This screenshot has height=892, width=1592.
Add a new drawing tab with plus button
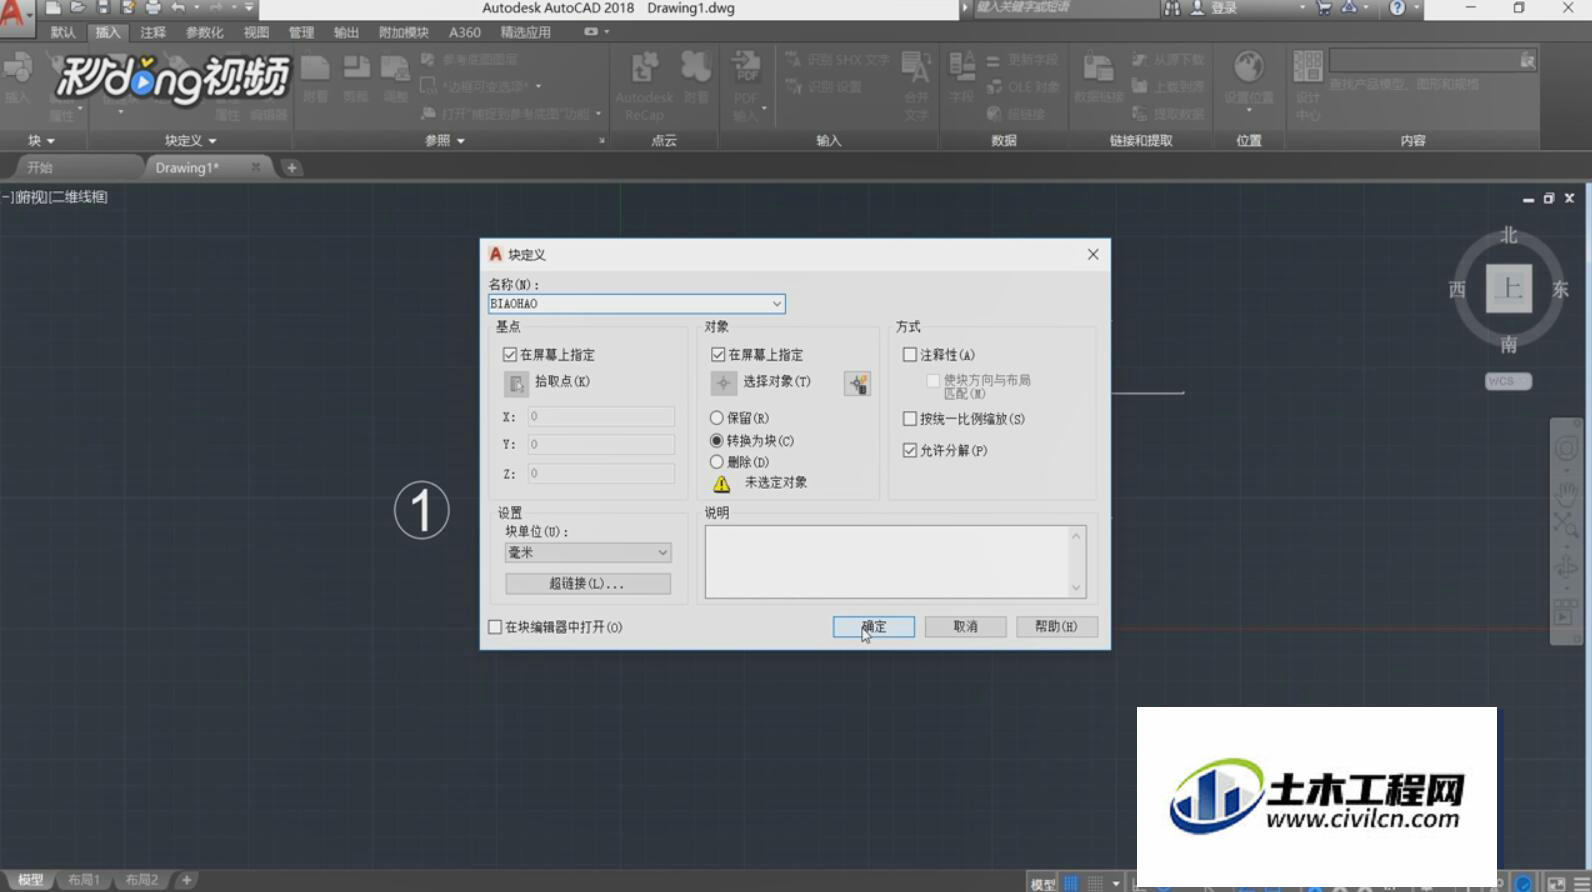point(291,168)
